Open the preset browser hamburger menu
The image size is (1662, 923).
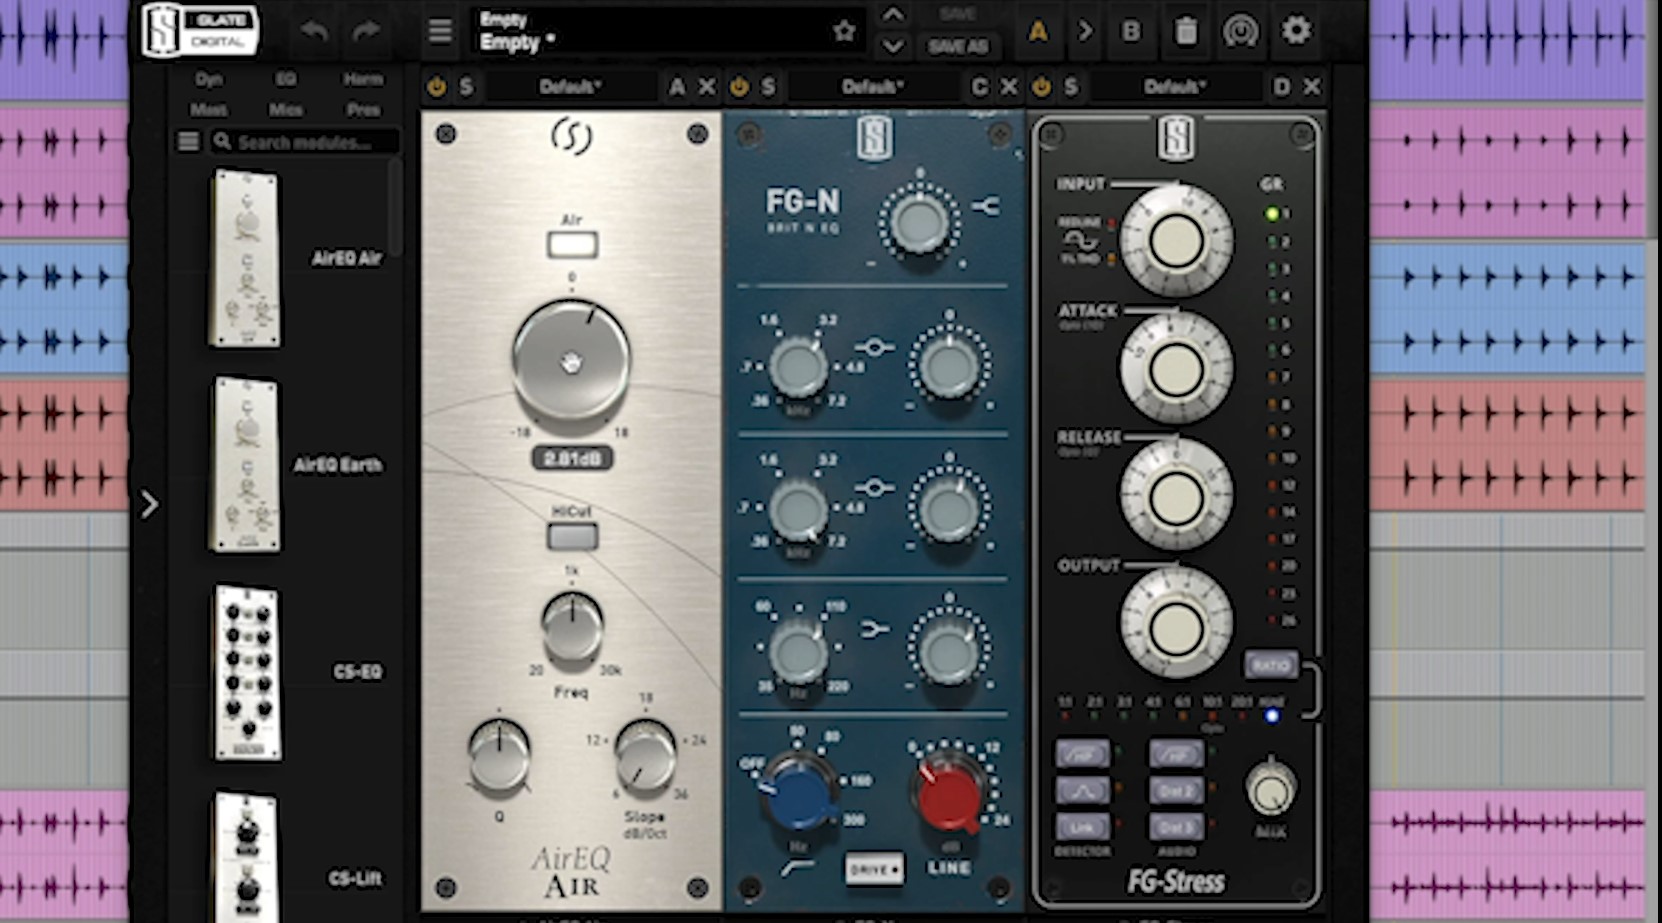click(x=440, y=31)
